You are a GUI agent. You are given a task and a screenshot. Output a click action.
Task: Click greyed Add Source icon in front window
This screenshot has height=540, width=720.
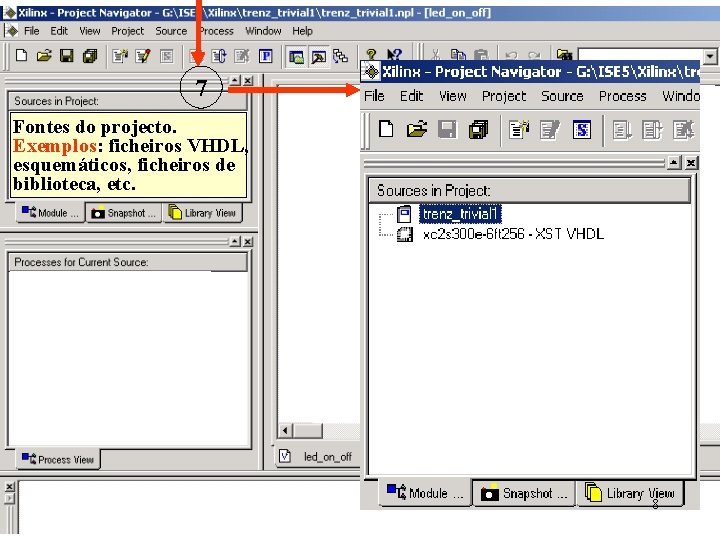click(x=550, y=129)
